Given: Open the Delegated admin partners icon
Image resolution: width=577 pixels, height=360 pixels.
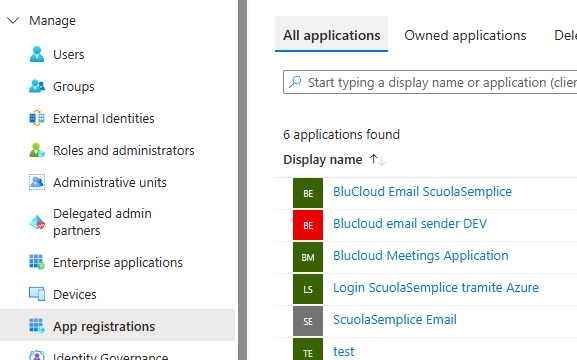Looking at the screenshot, I should (37, 222).
